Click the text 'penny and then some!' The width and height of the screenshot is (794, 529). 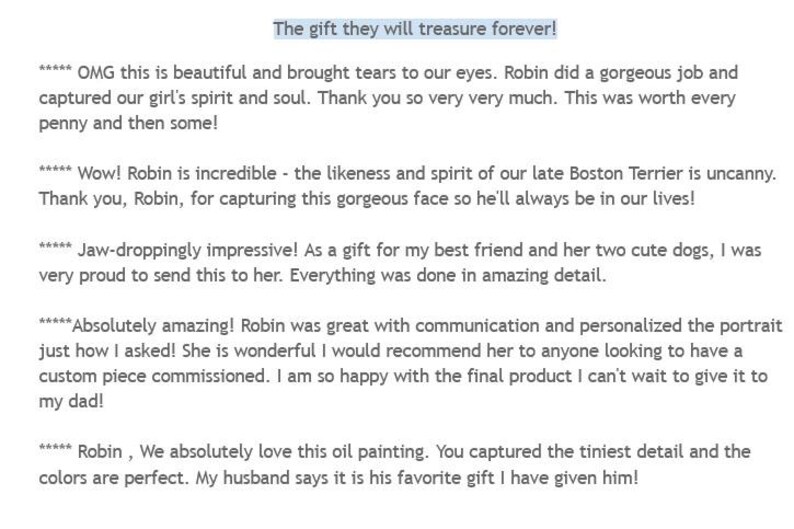tap(128, 124)
